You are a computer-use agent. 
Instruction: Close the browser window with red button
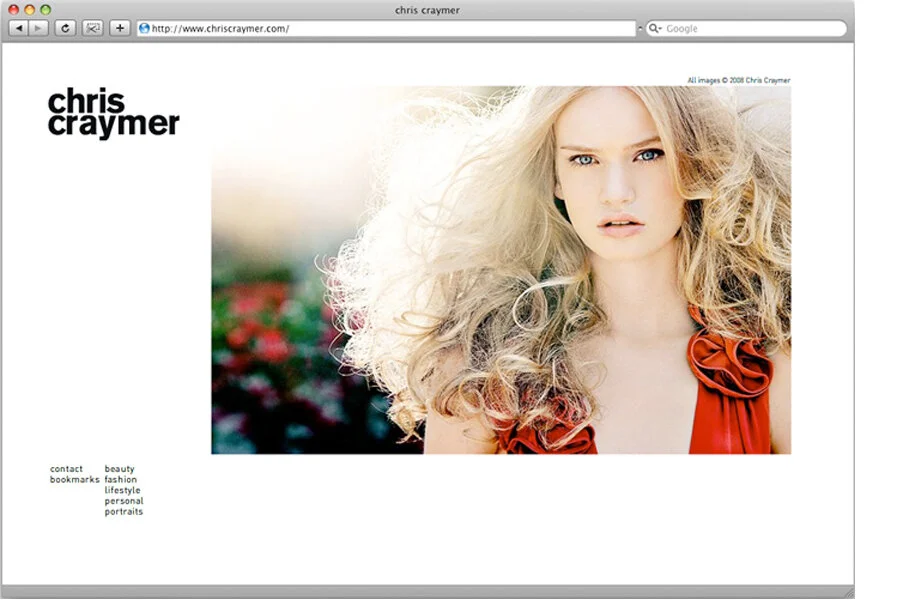(13, 10)
